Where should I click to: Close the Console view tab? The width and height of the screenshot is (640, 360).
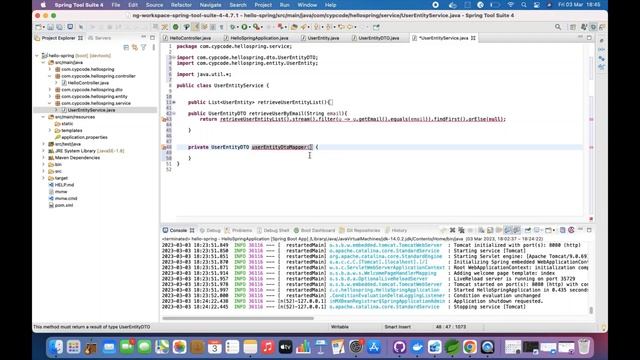[x=192, y=230]
